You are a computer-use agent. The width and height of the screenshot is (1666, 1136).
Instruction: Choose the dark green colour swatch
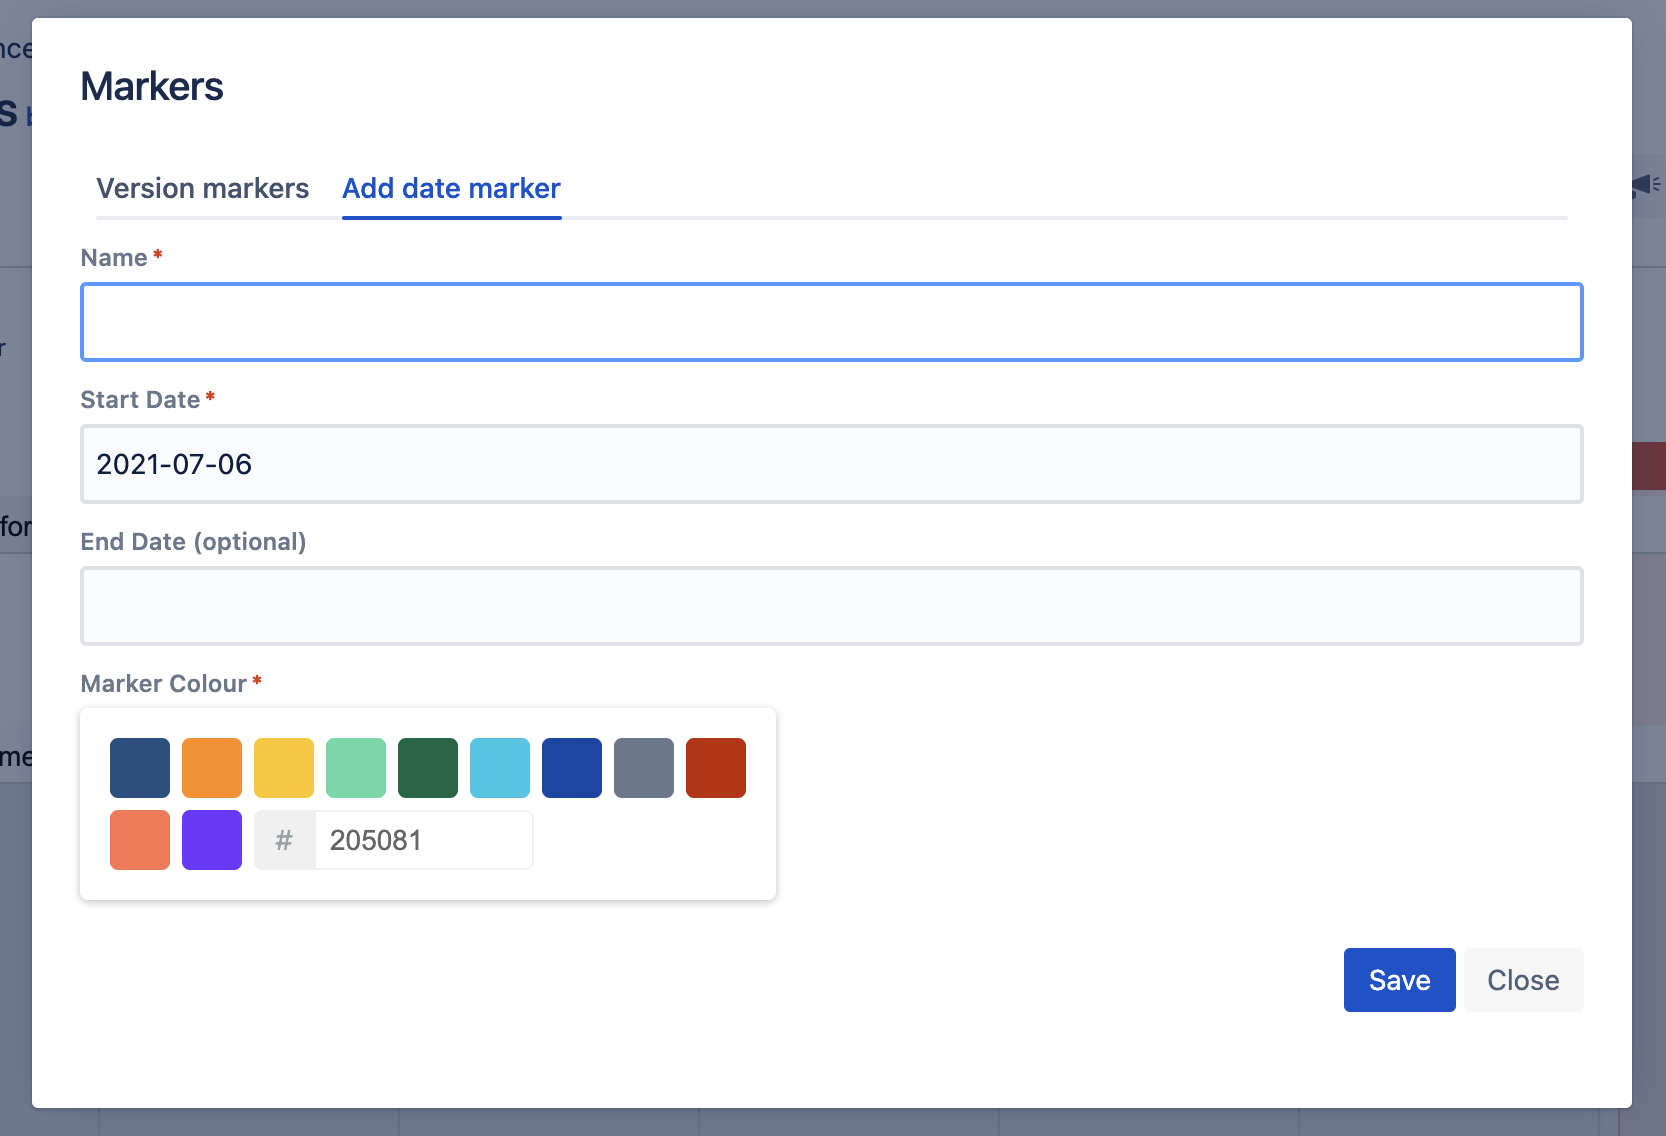pos(428,768)
